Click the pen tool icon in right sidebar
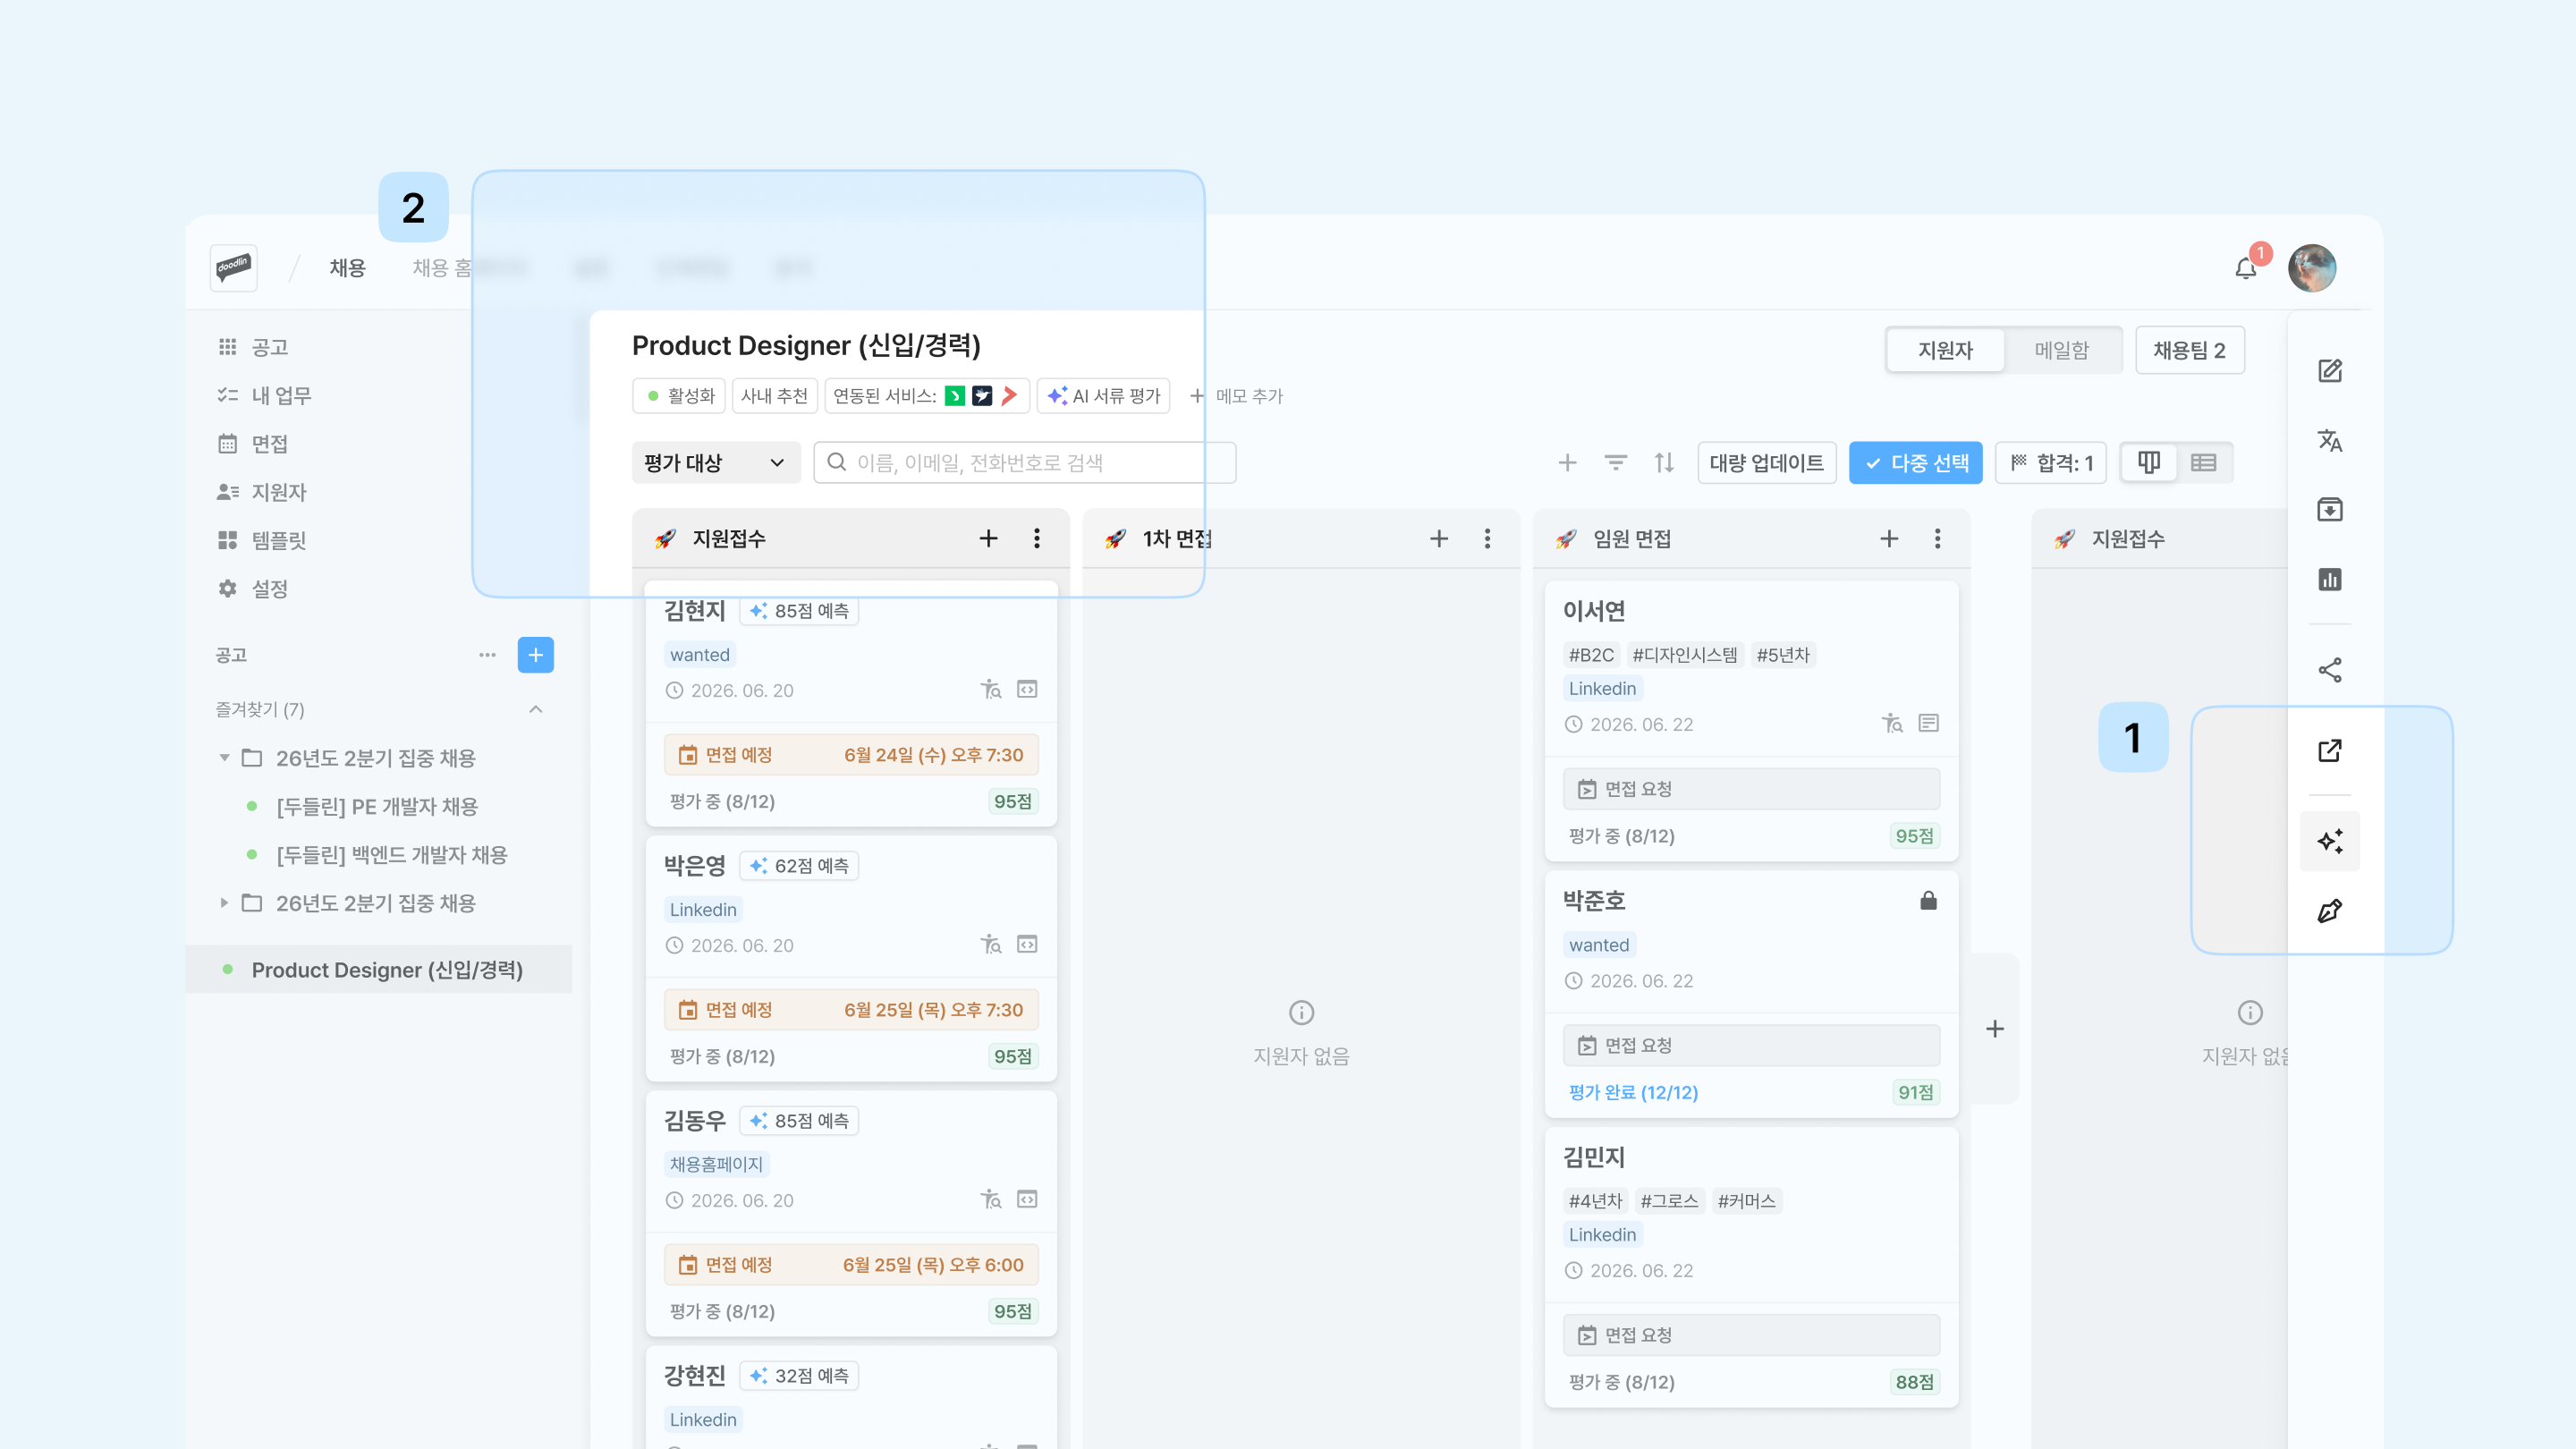 2330,911
